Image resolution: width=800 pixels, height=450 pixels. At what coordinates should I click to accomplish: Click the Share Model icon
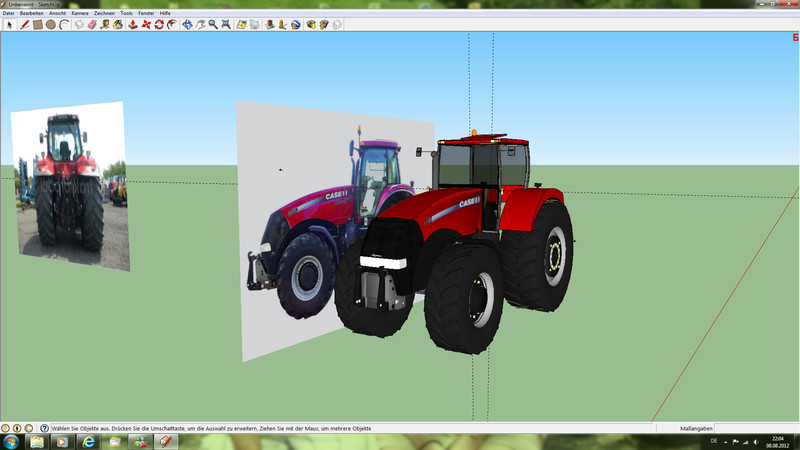tap(323, 24)
